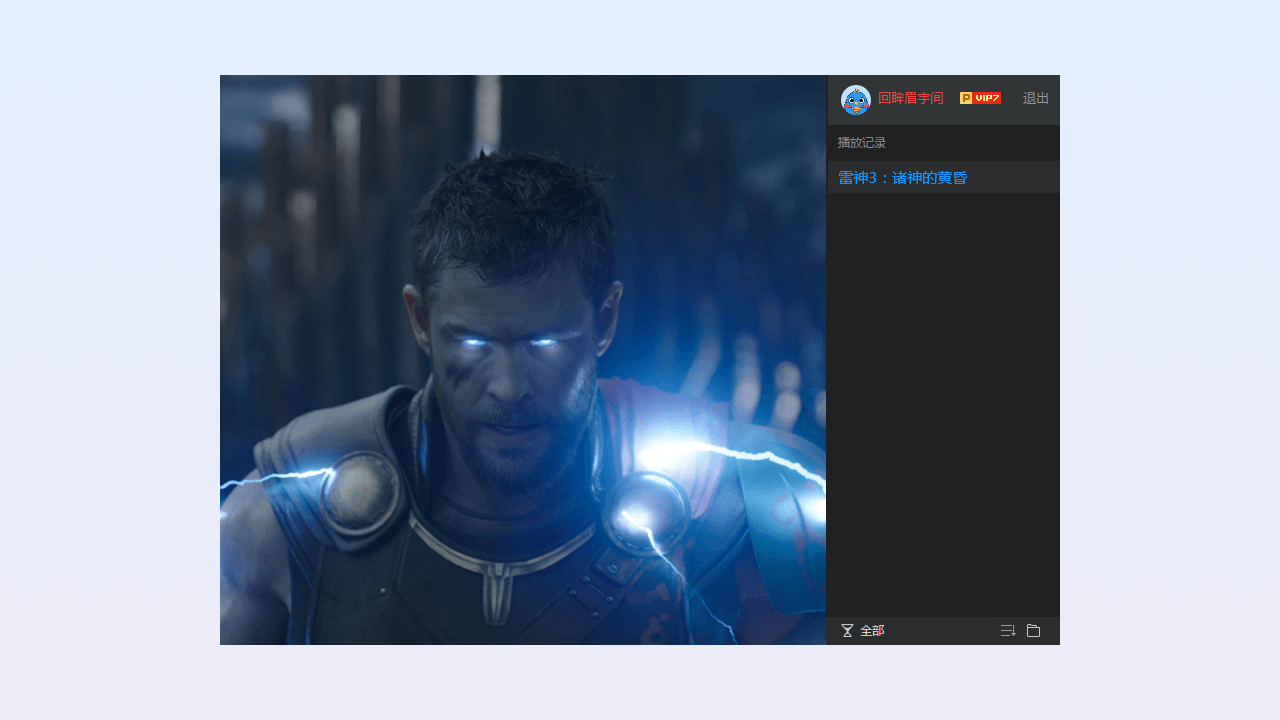Play 雷神3:诸神的黄昏 from the history list

pos(902,178)
